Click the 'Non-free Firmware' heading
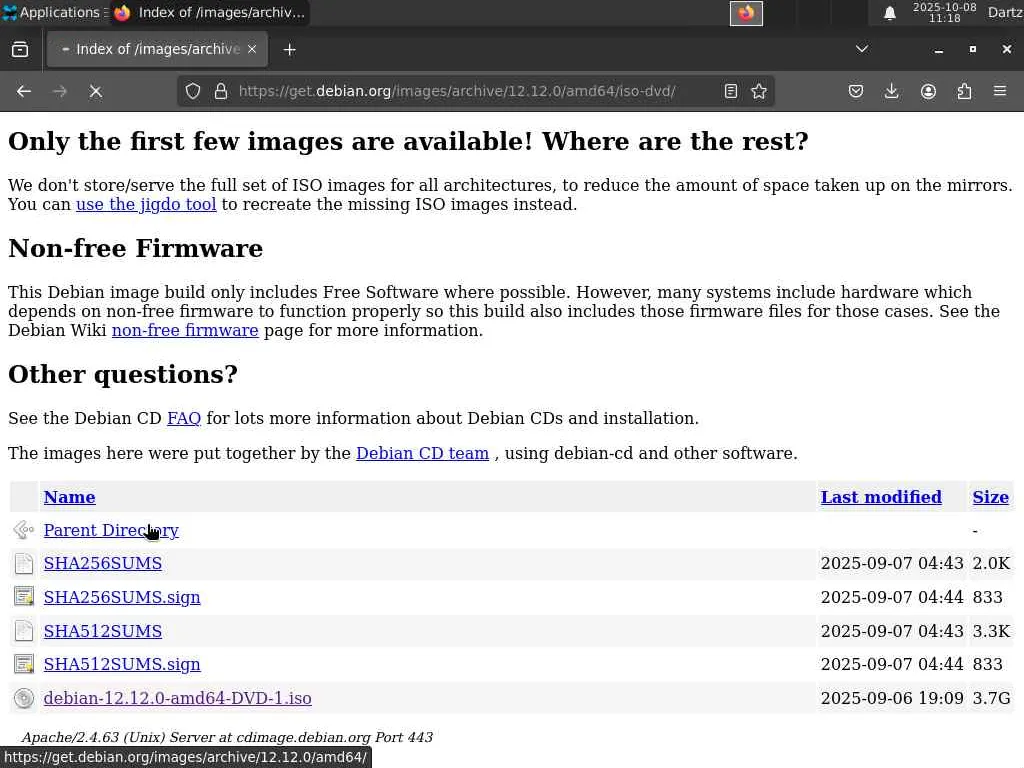 pyautogui.click(x=135, y=249)
